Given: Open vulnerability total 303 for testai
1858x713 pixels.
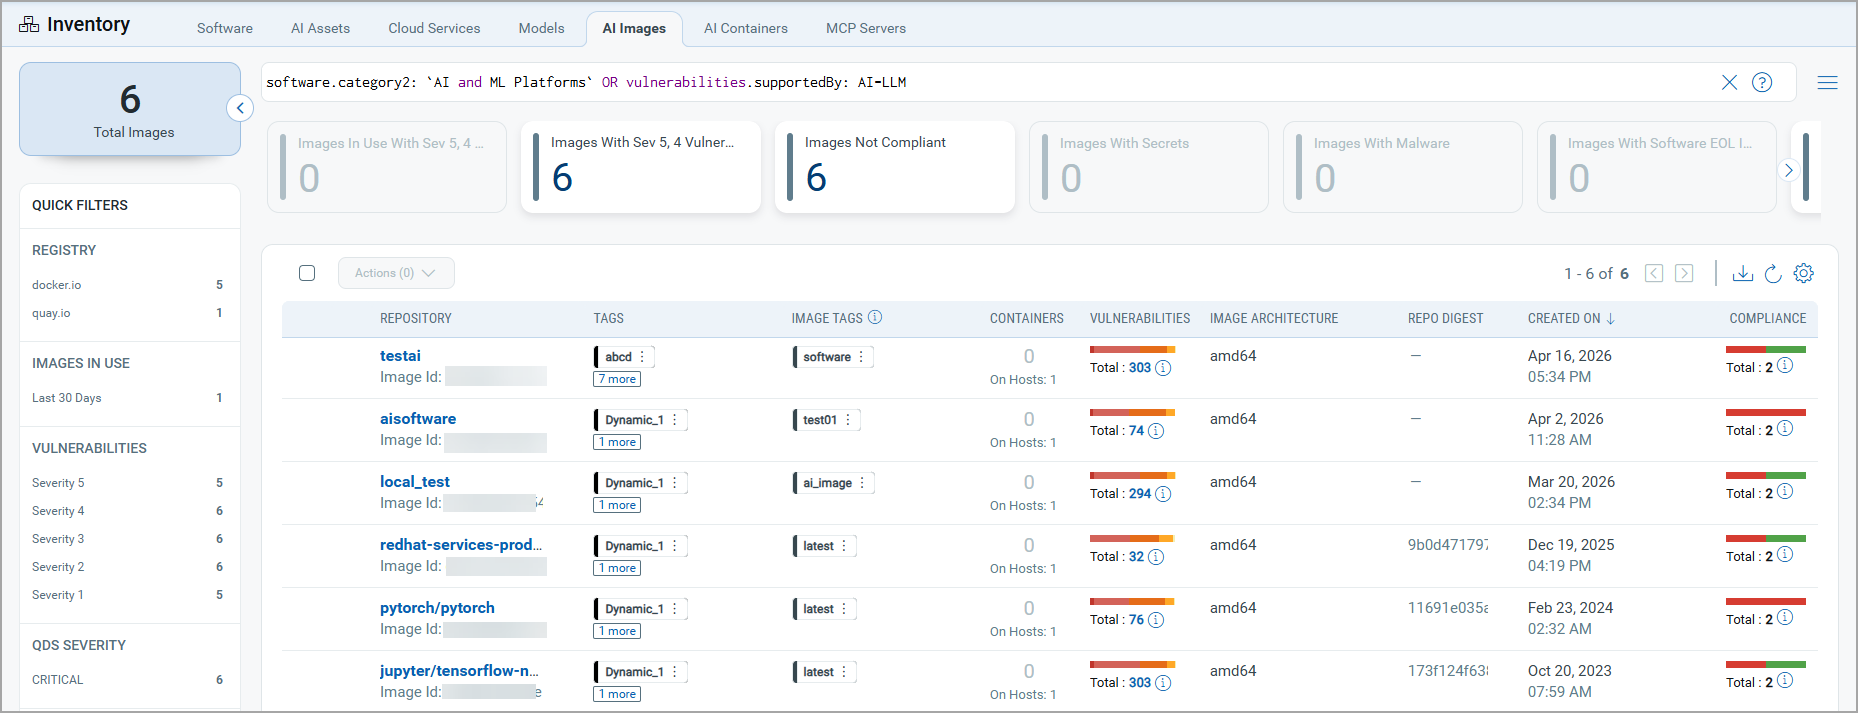Looking at the screenshot, I should [1140, 368].
